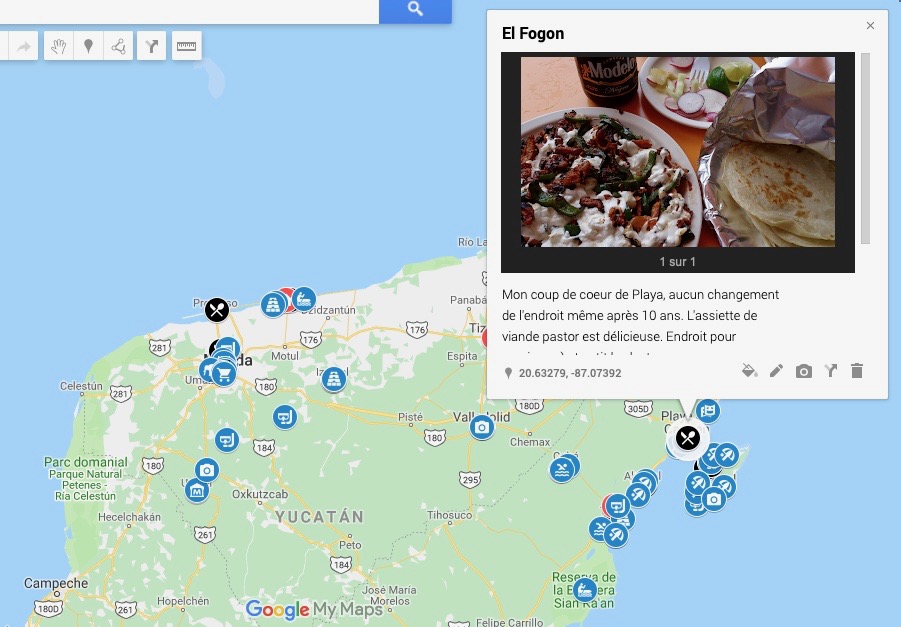The width and height of the screenshot is (901, 627).
Task: Open the style paint bucket for El Fogon
Action: click(x=749, y=371)
